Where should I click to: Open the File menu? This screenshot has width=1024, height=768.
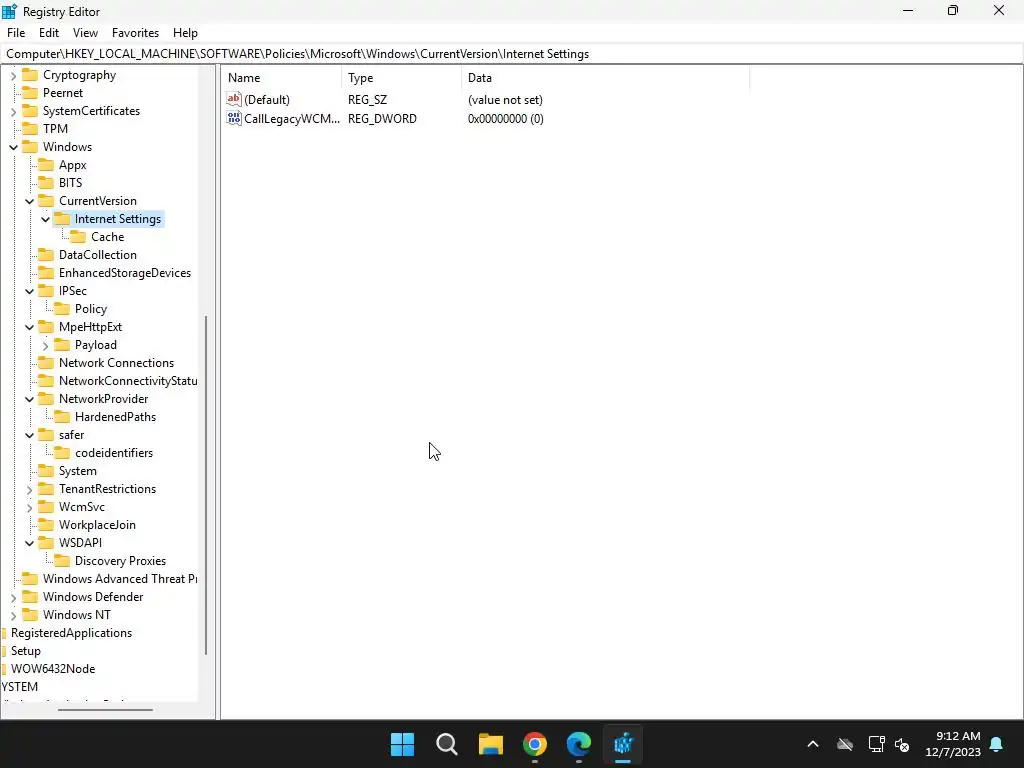point(16,33)
